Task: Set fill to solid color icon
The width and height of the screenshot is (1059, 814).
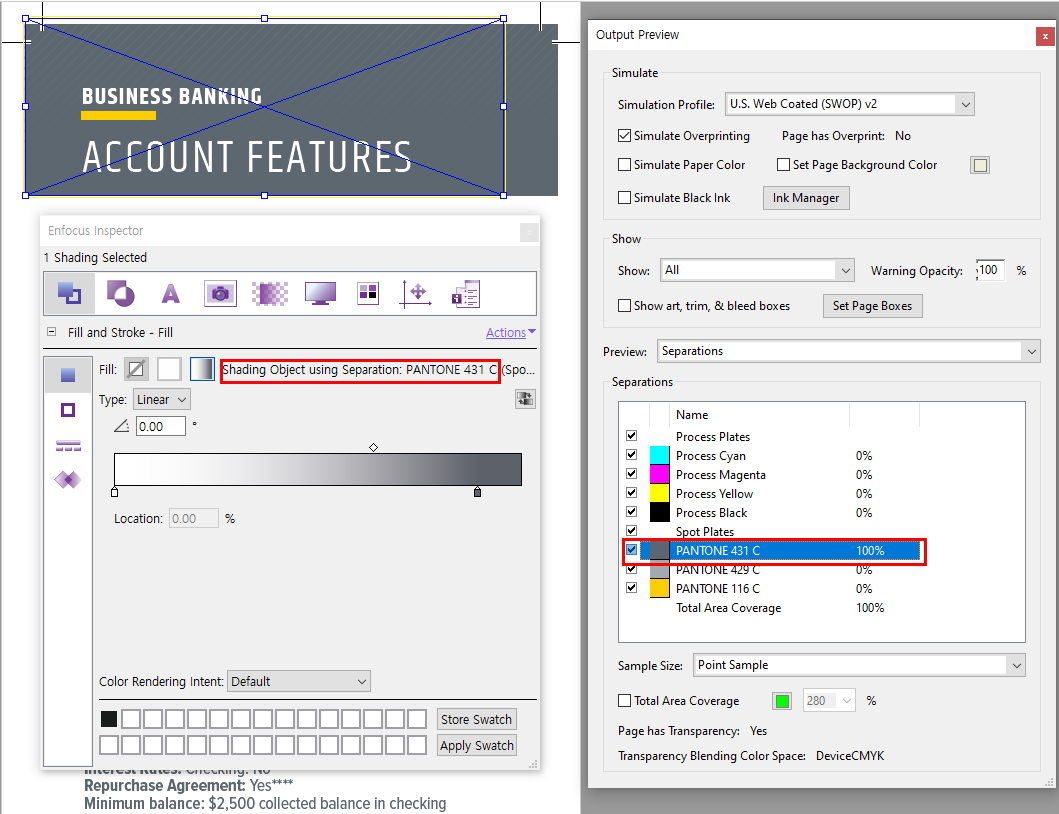Action: click(x=169, y=370)
